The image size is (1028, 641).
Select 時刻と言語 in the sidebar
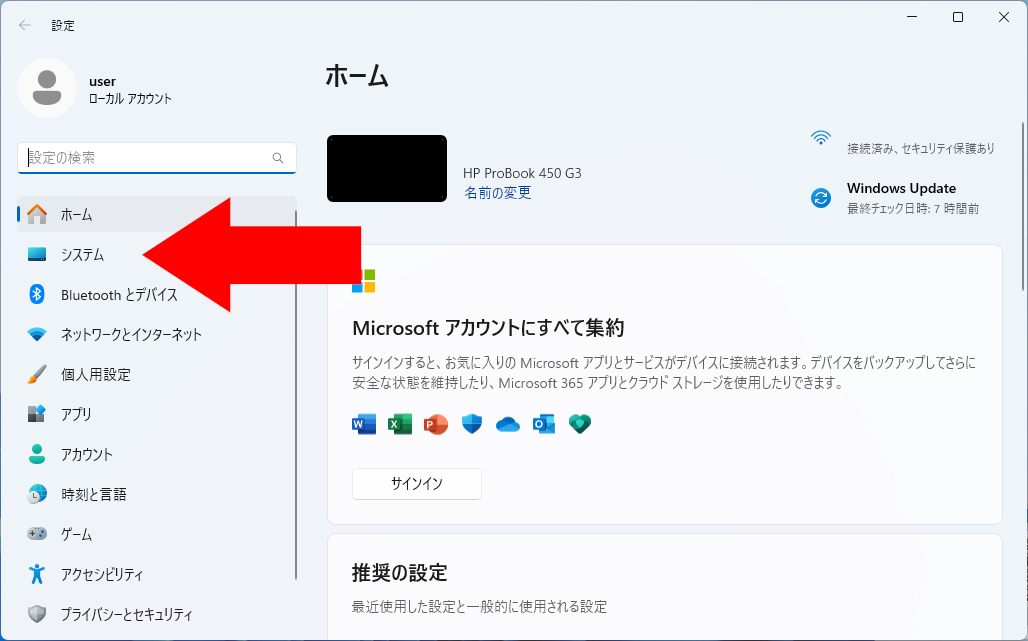tap(93, 494)
